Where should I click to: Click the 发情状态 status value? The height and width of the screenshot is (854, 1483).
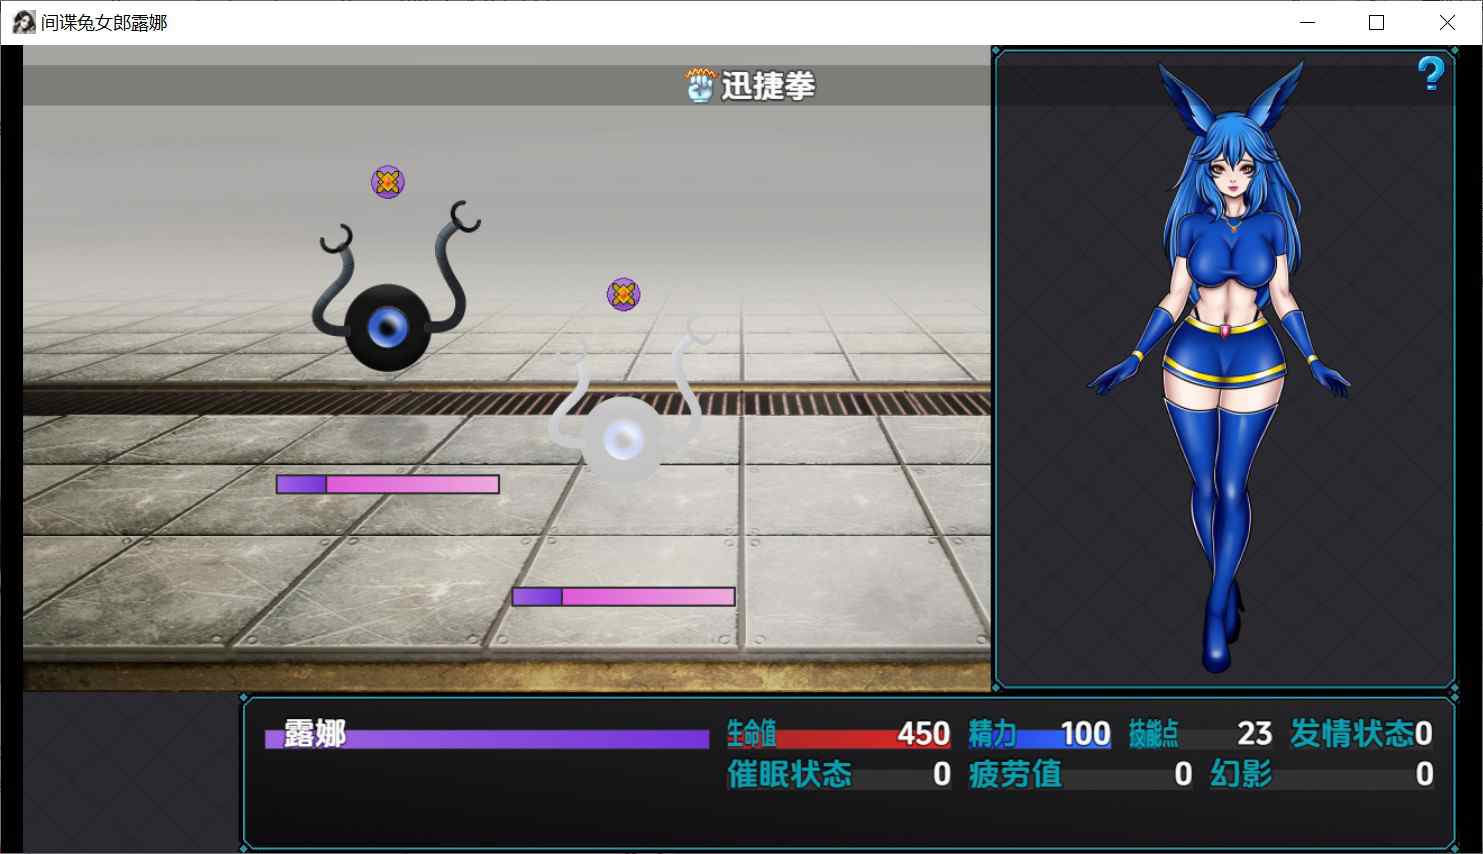1361,735
